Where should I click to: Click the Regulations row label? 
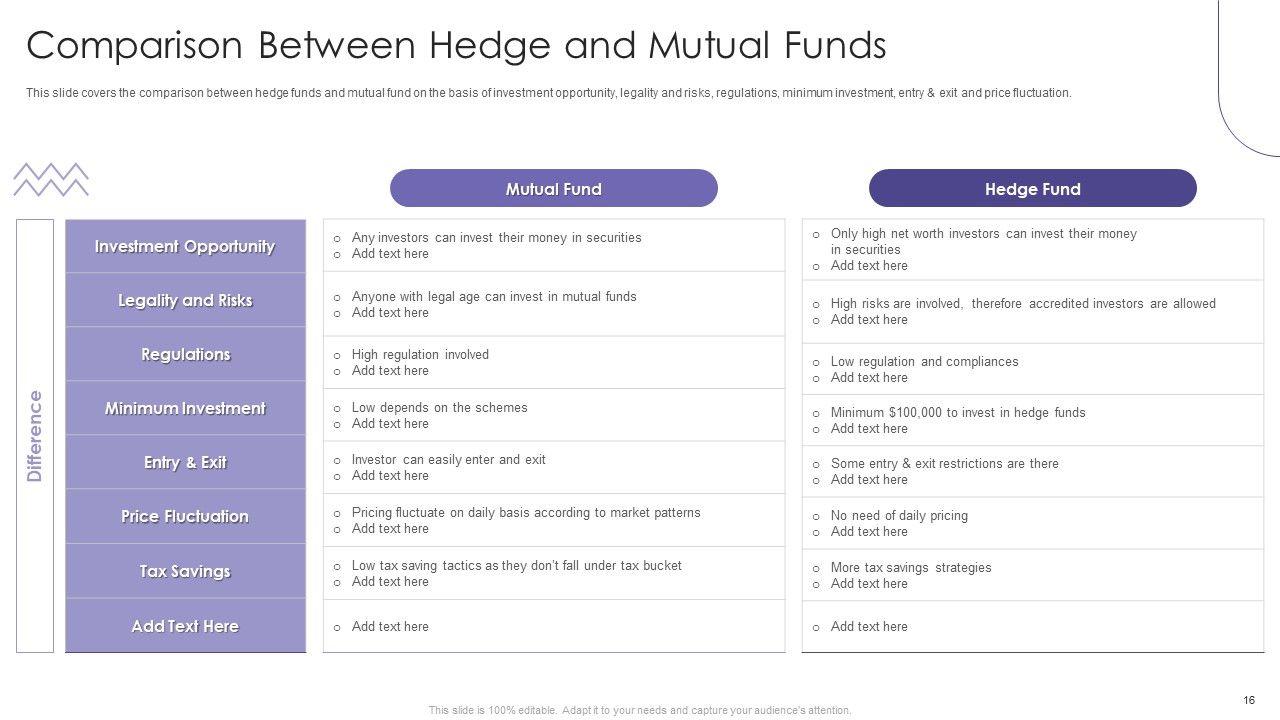click(185, 355)
